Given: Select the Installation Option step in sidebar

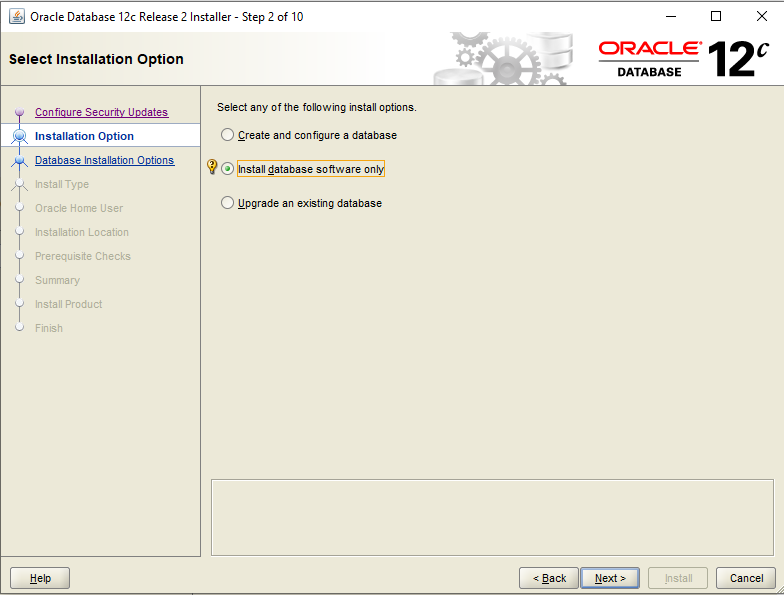Looking at the screenshot, I should pyautogui.click(x=100, y=136).
